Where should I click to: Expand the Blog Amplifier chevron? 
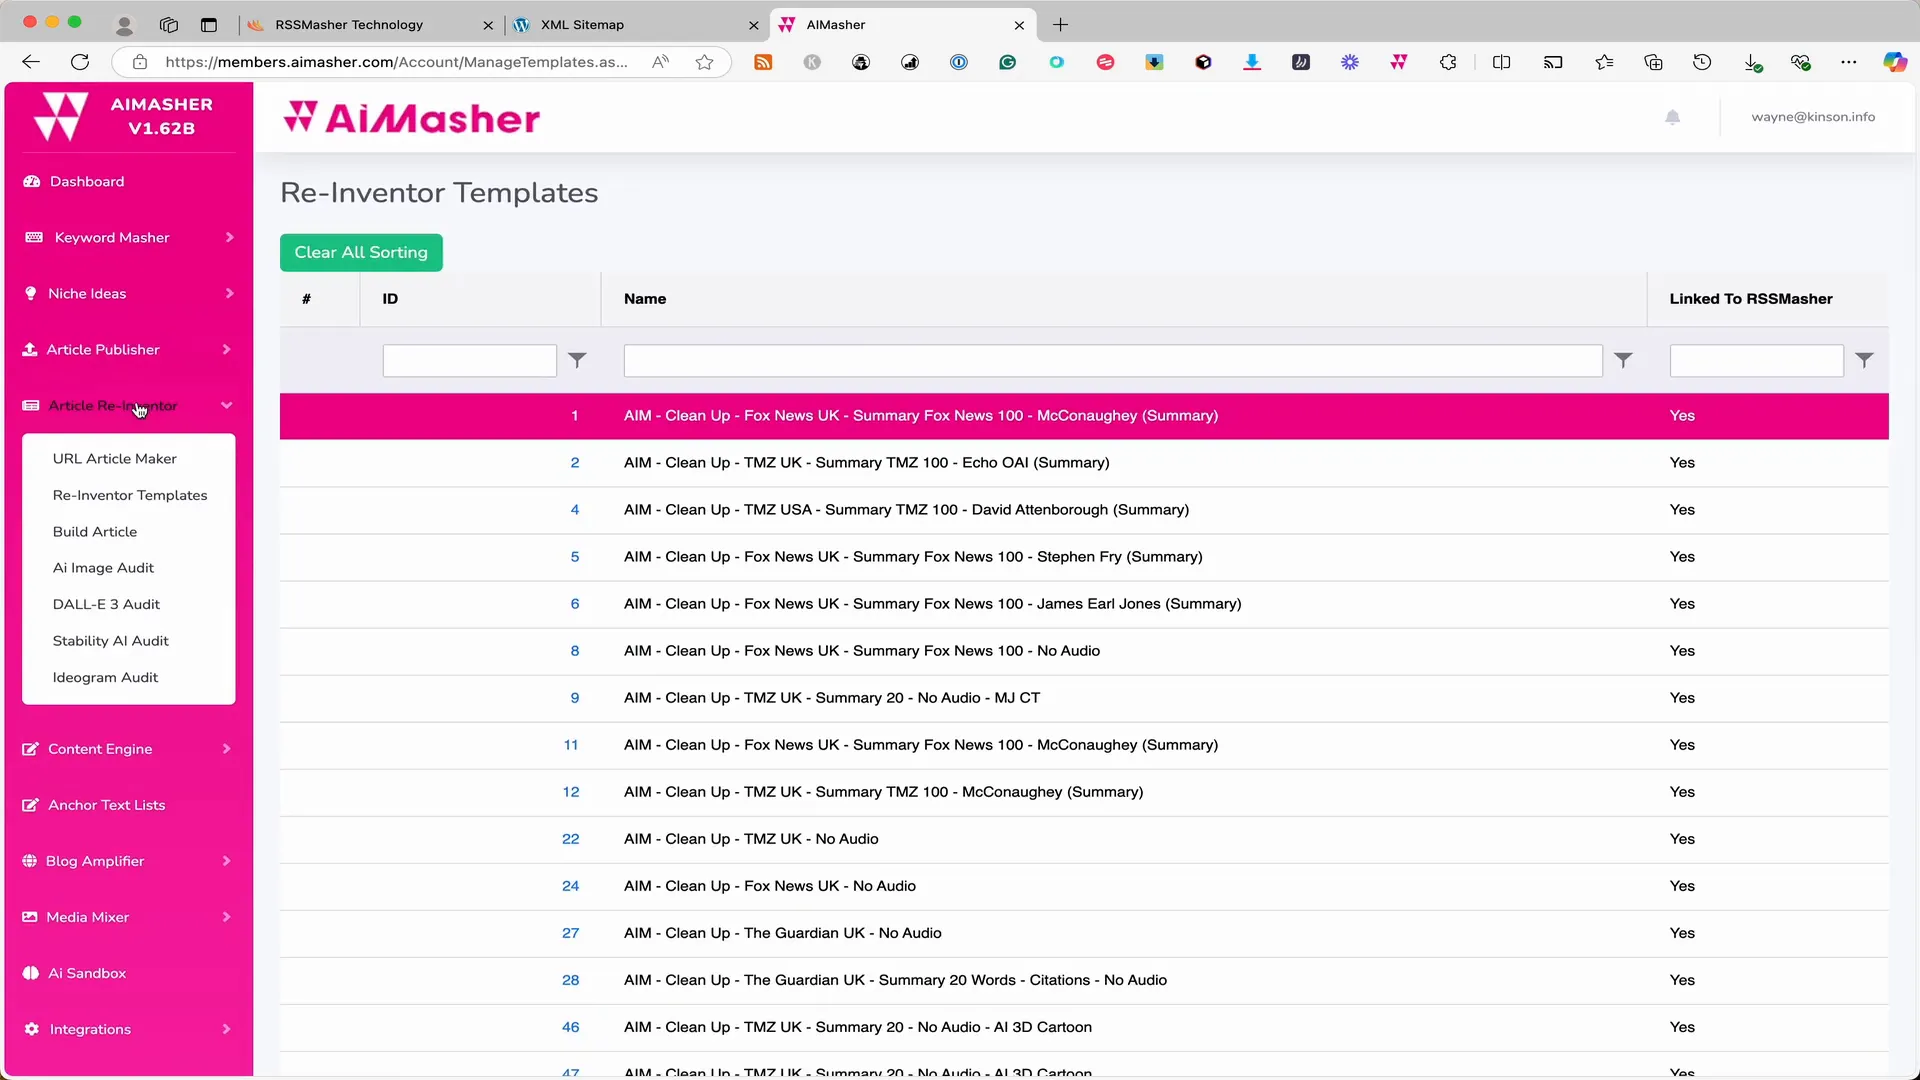click(x=227, y=861)
